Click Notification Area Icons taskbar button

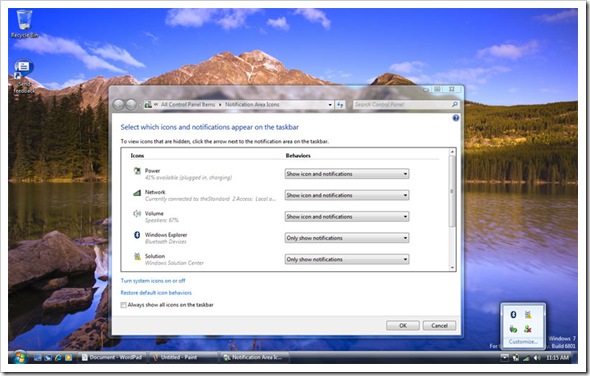coord(254,357)
